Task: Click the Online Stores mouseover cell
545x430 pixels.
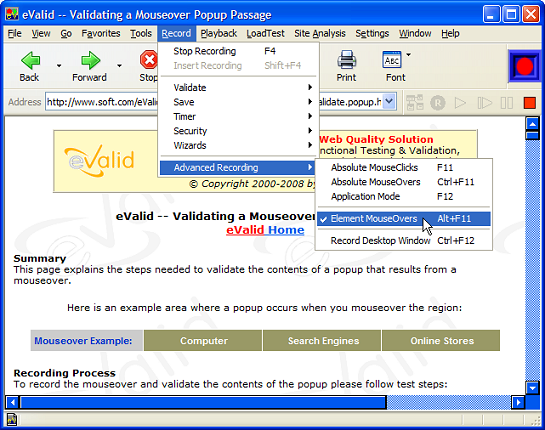Action: click(441, 341)
